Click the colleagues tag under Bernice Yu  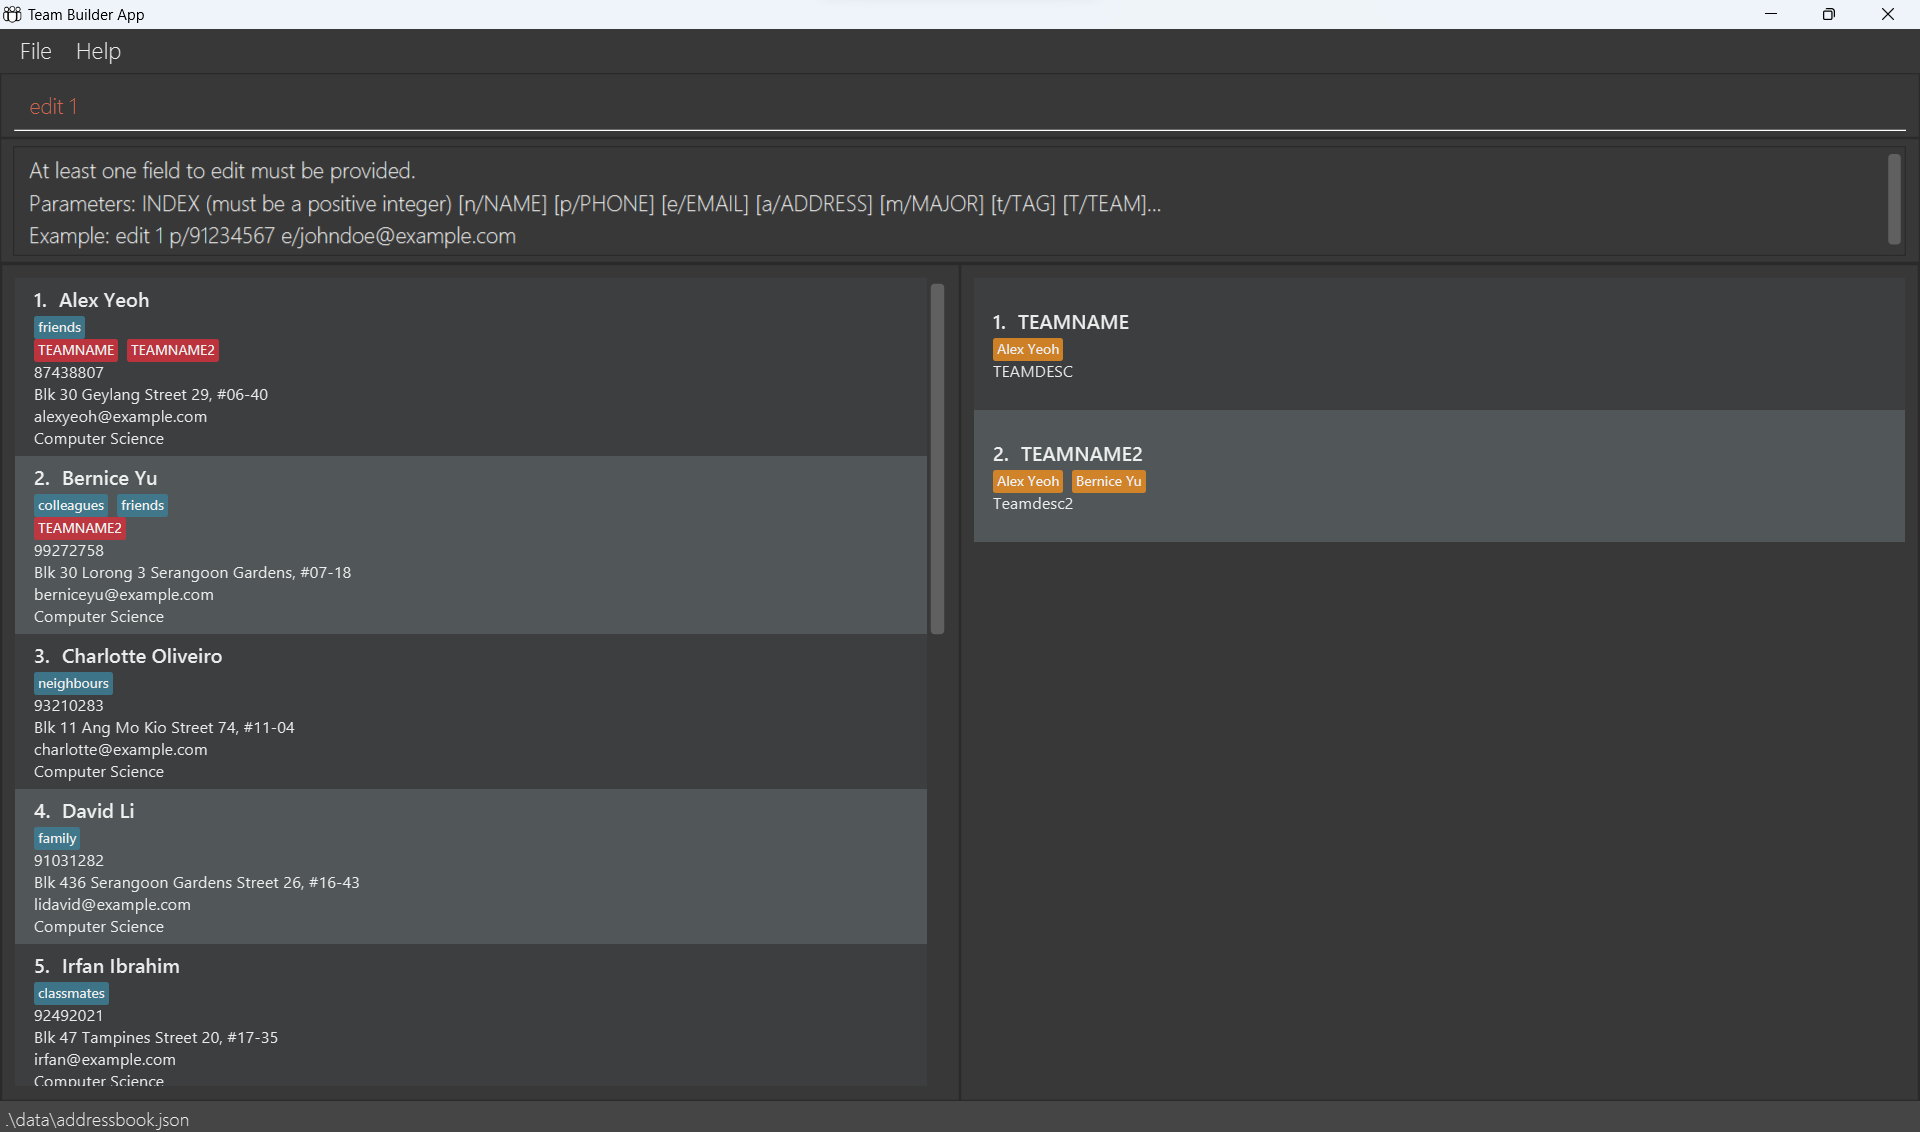[x=71, y=505]
